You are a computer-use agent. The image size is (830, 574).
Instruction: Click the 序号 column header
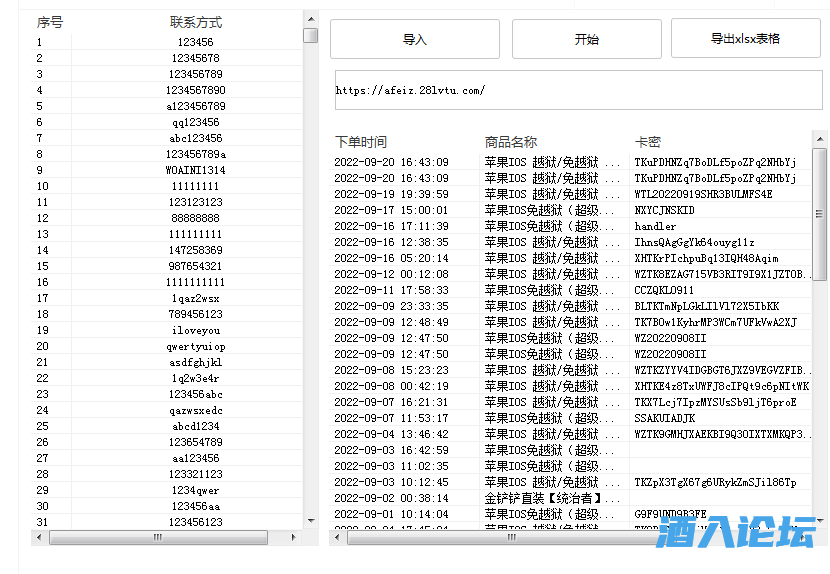pos(50,22)
